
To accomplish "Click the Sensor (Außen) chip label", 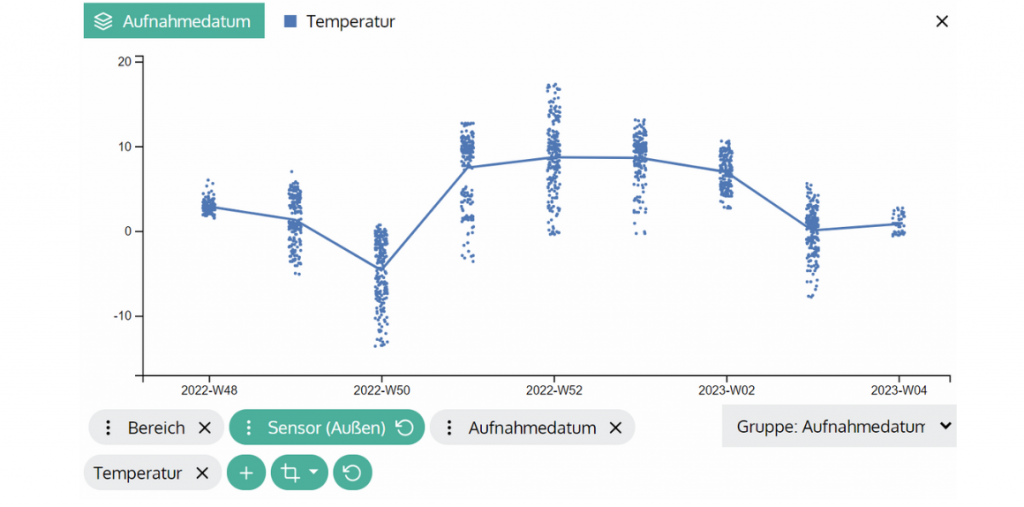I will [x=326, y=428].
